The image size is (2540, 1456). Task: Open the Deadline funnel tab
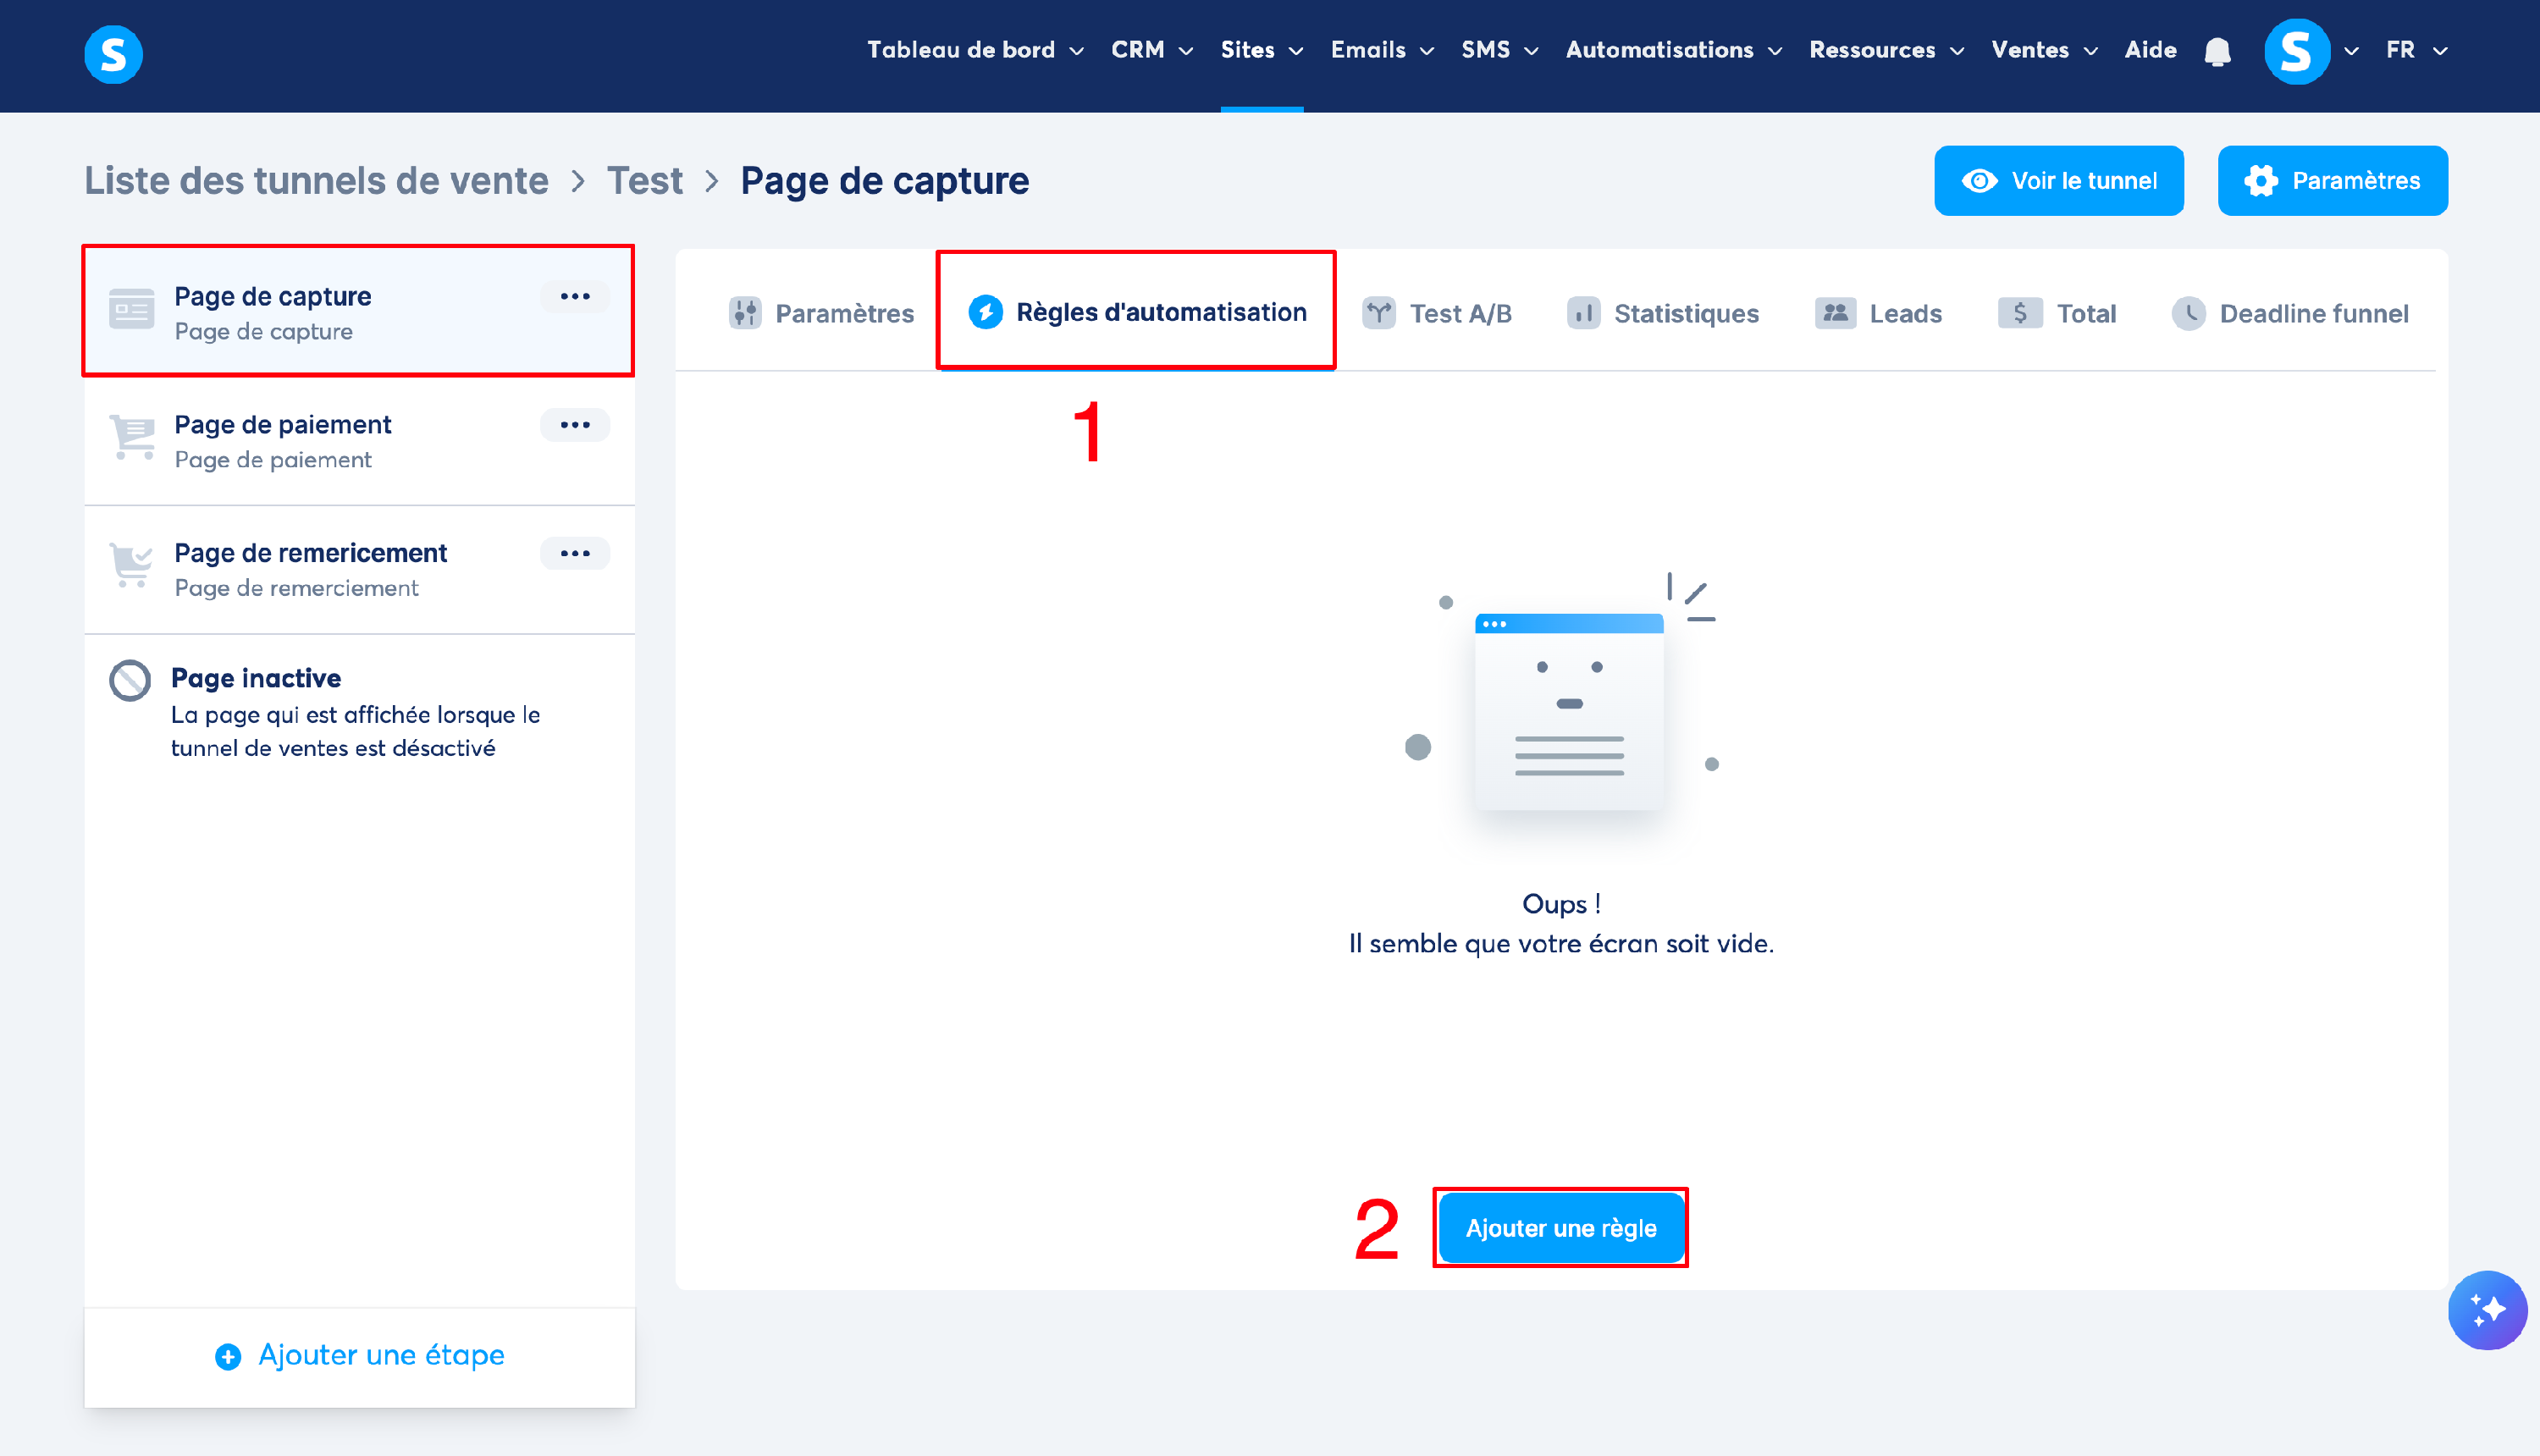[x=2290, y=314]
